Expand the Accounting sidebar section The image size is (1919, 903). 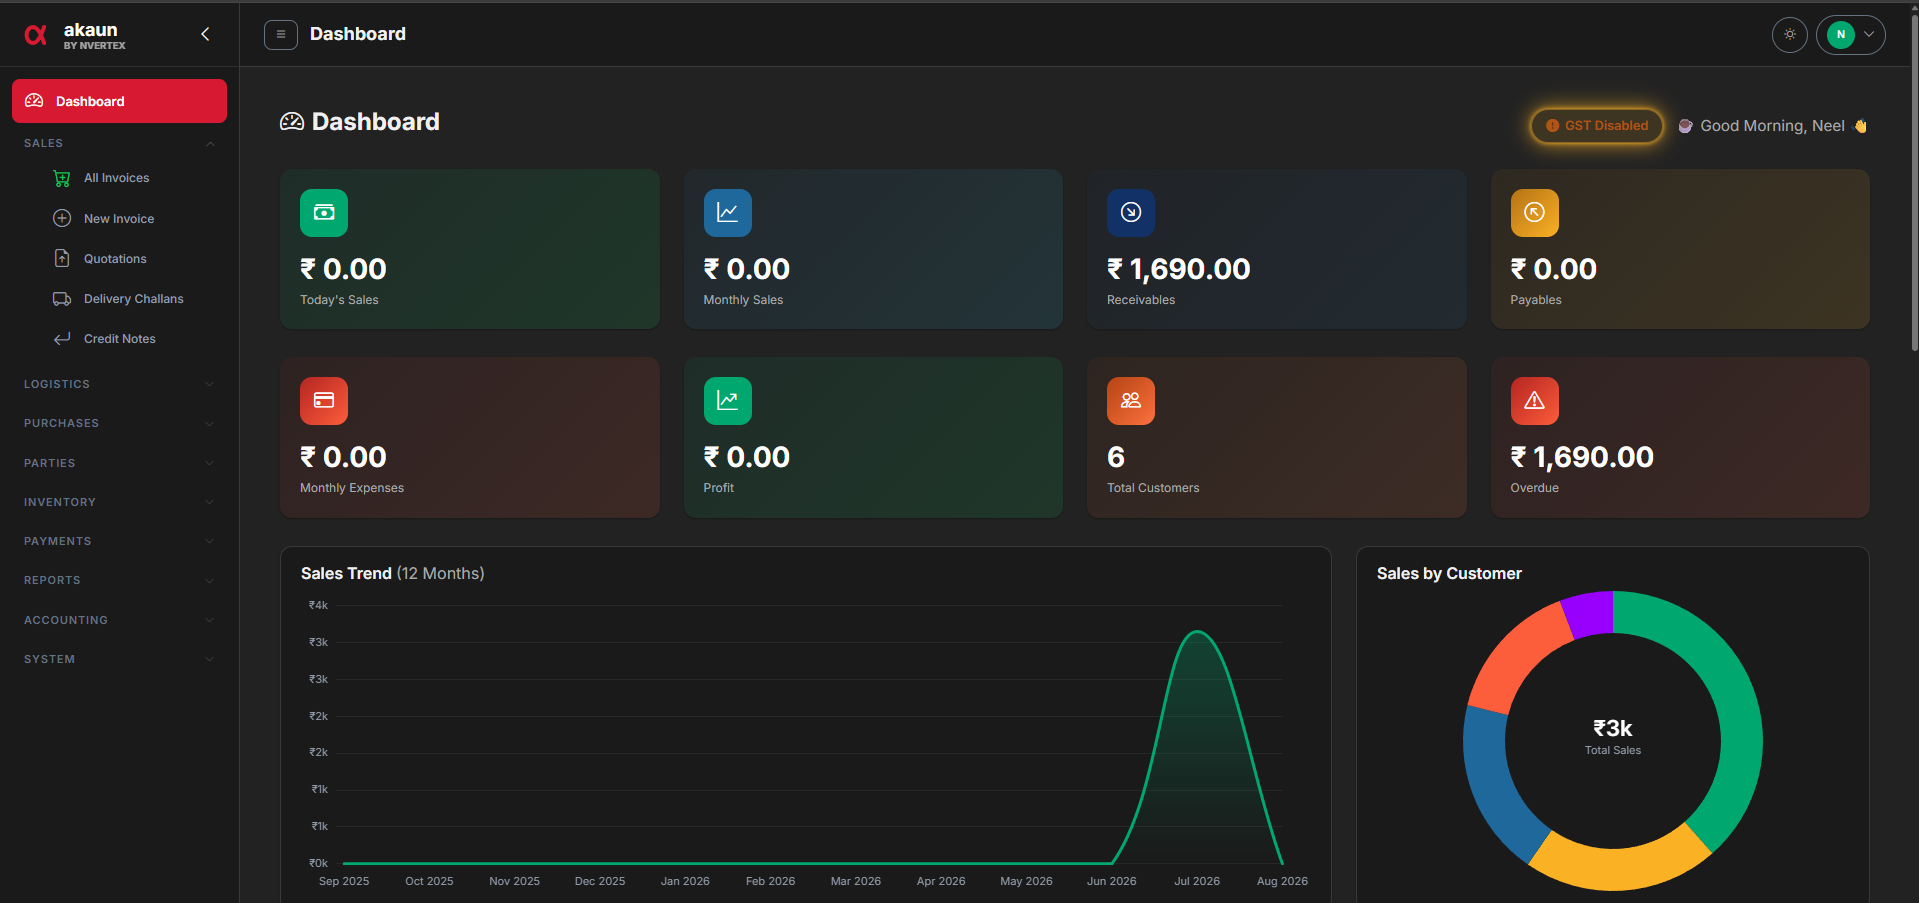tap(119, 620)
